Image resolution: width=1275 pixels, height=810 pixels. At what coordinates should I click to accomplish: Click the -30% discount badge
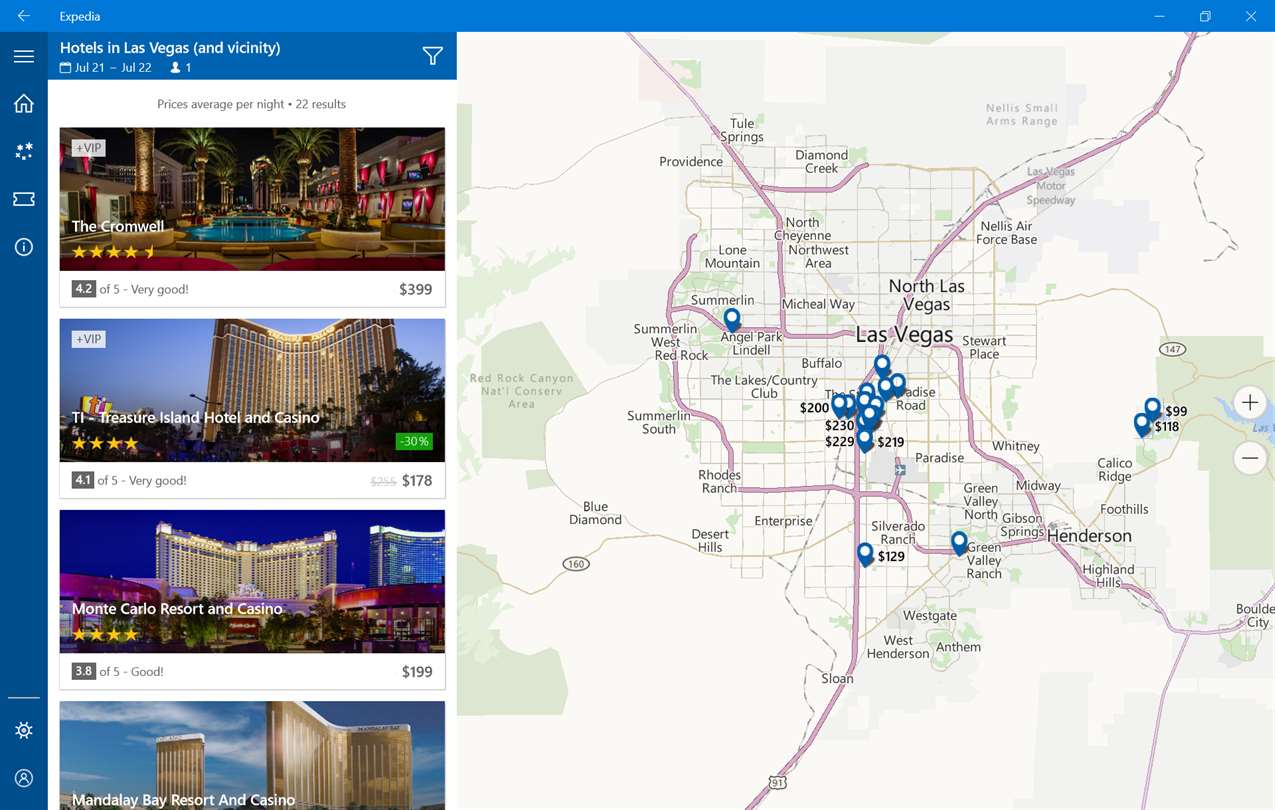point(414,441)
